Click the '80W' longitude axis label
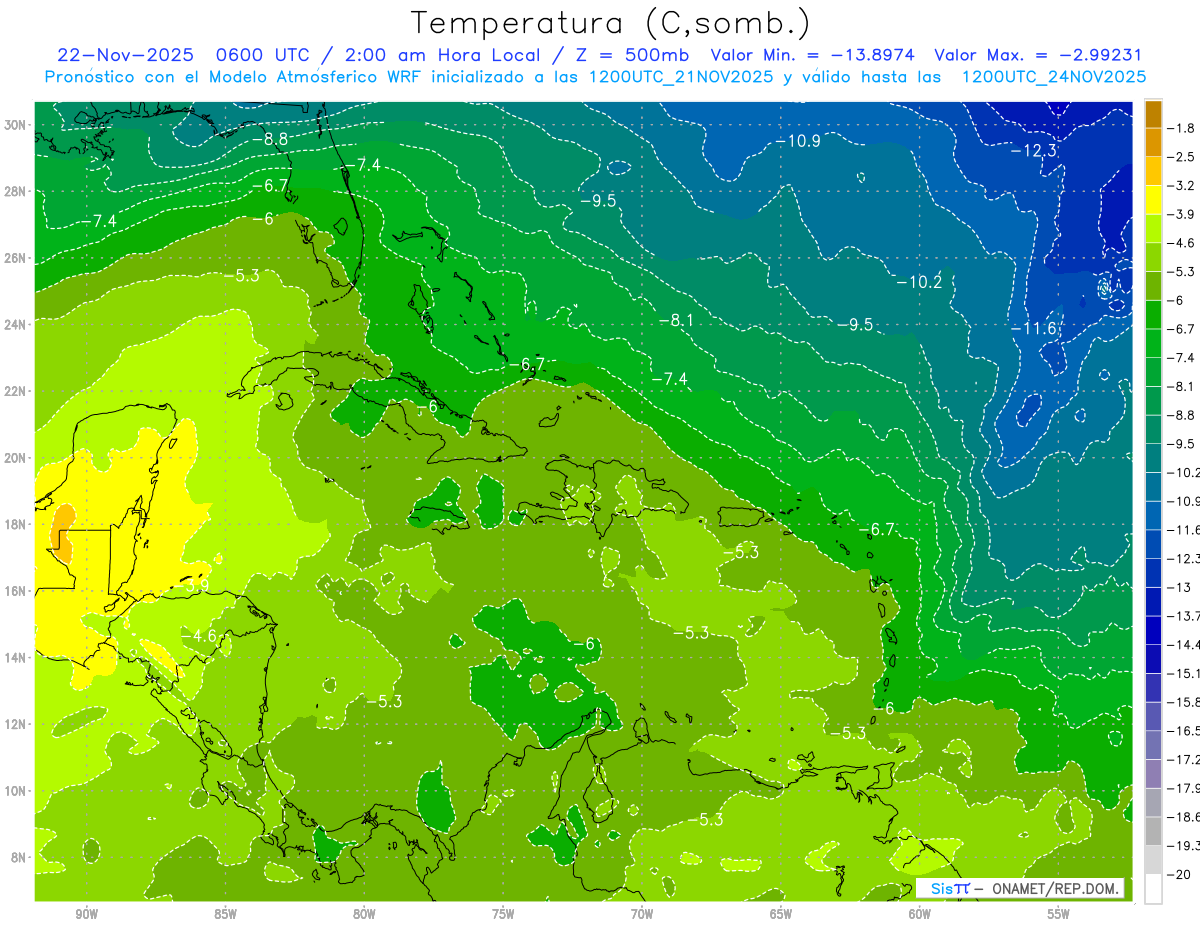 coord(364,914)
